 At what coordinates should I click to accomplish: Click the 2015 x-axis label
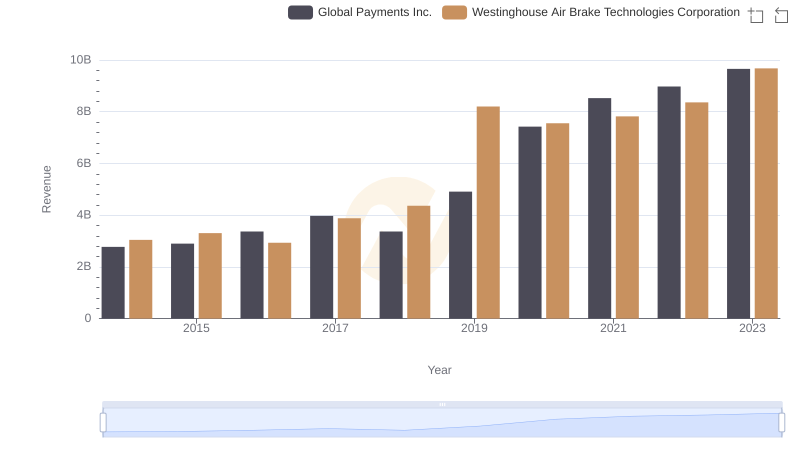196,328
